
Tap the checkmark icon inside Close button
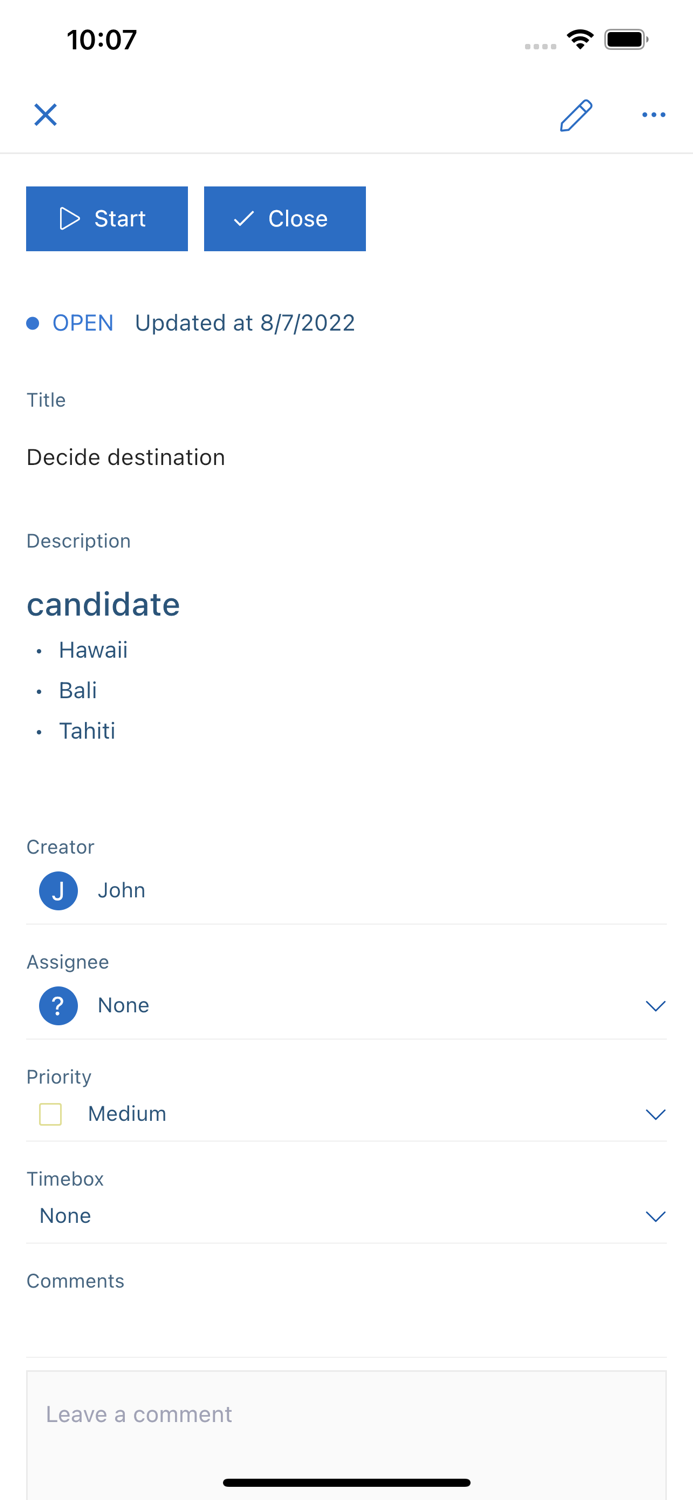[242, 218]
